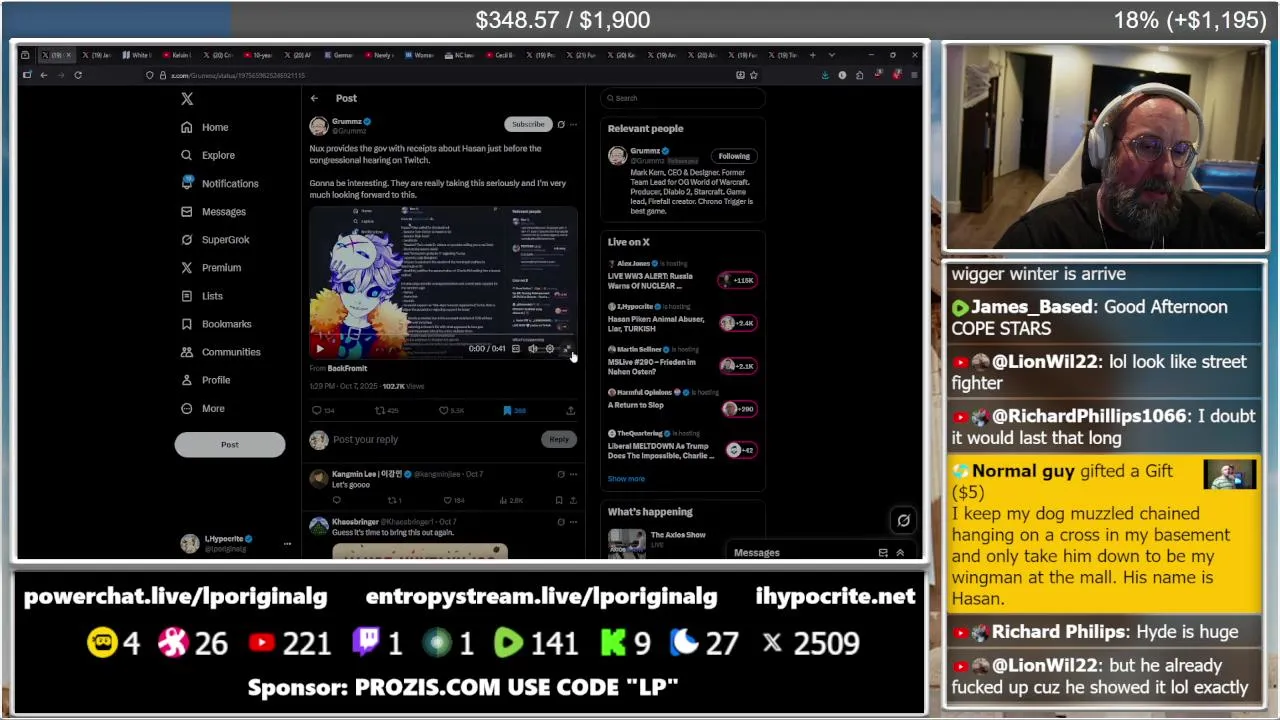Share the Grummz post
This screenshot has width=1280, height=720.
point(570,410)
